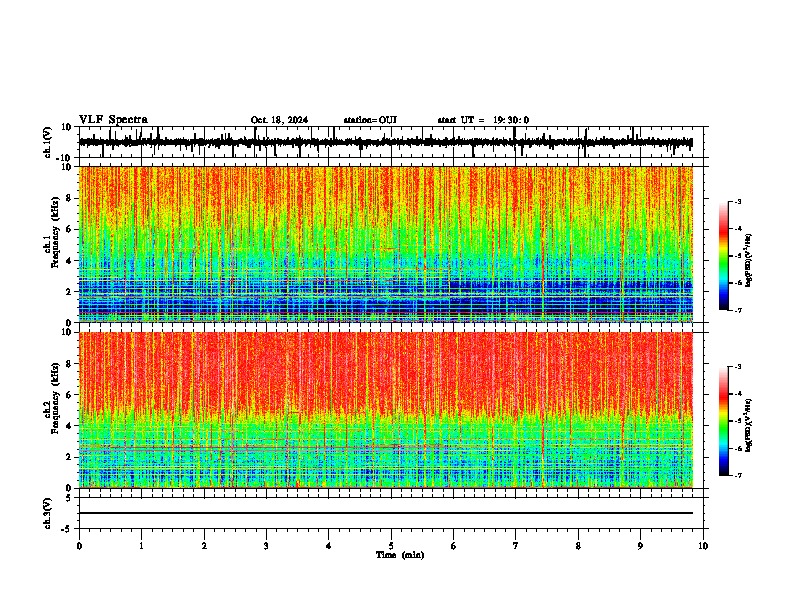Click the ch.2 color scale log(PSD) label
The image size is (792, 612).
tap(749, 425)
